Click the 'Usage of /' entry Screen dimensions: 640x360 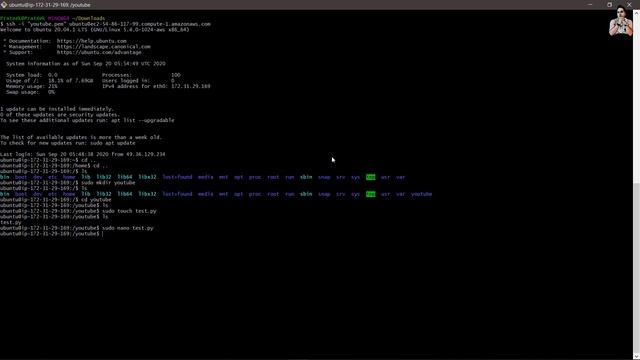(49, 81)
